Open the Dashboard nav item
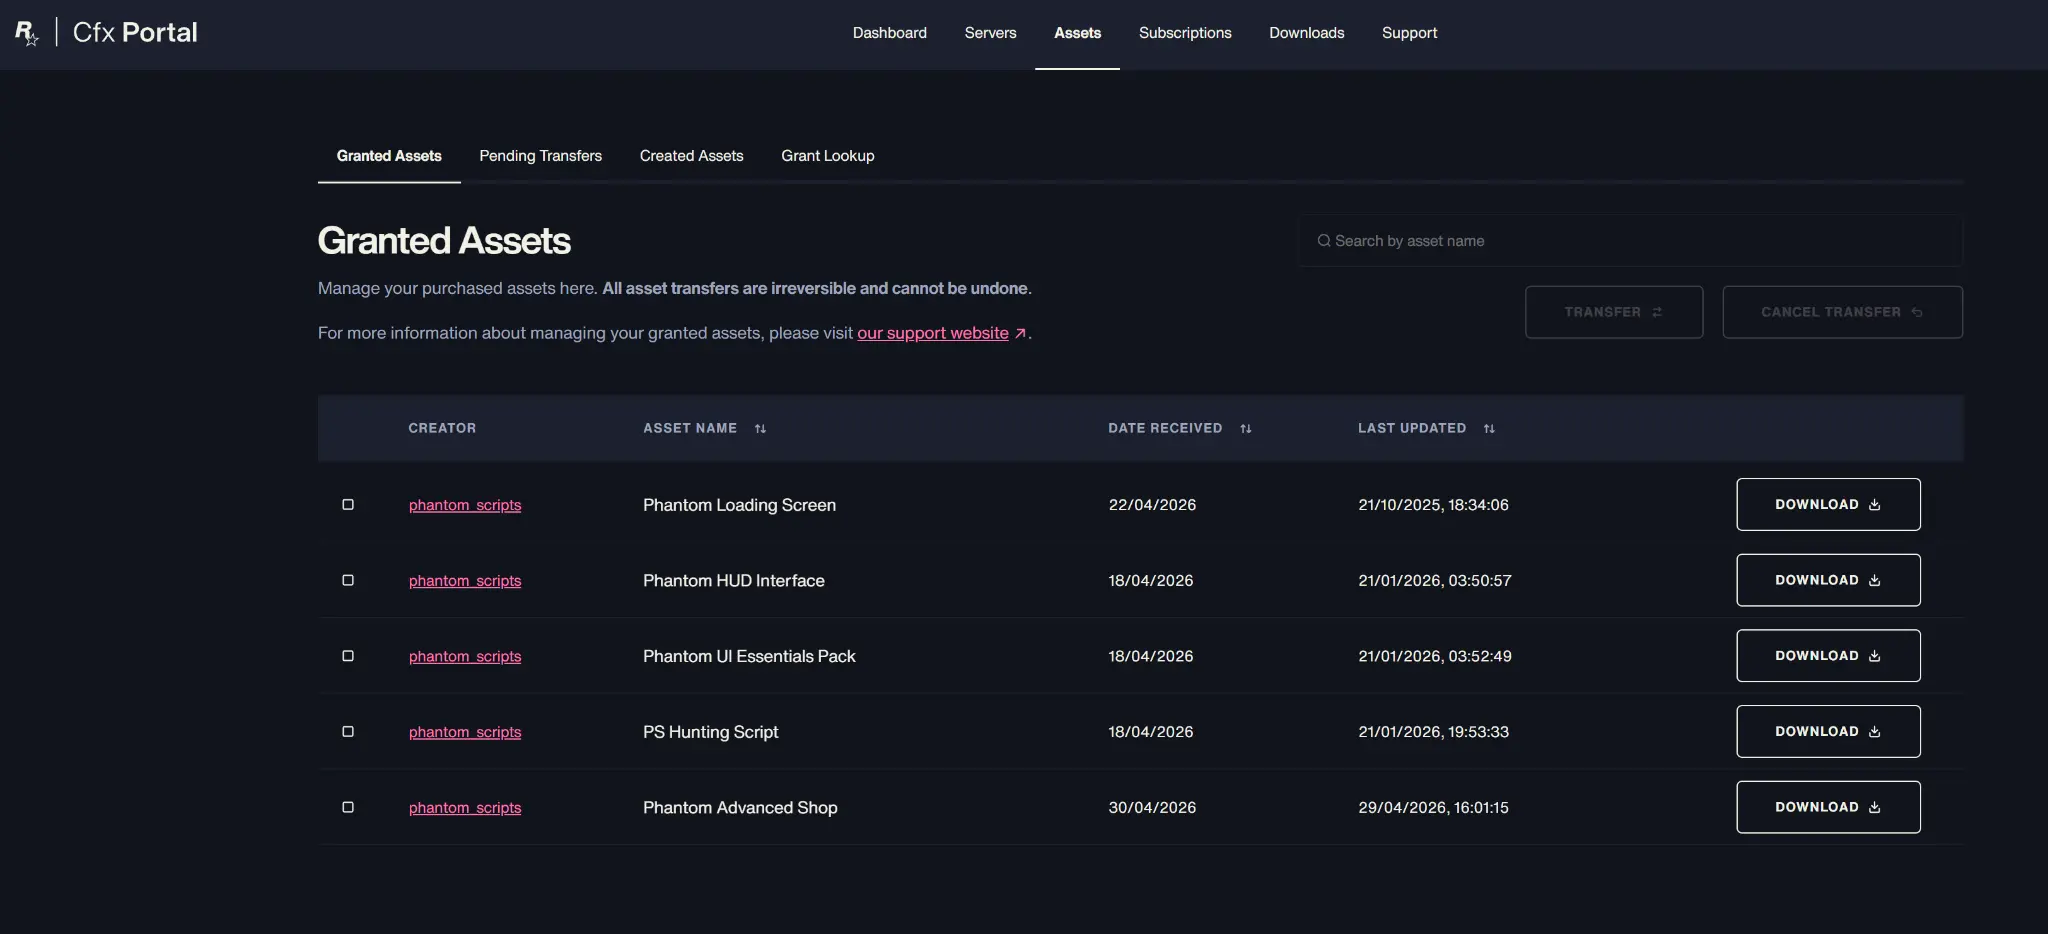The height and width of the screenshot is (934, 2048). pos(890,33)
